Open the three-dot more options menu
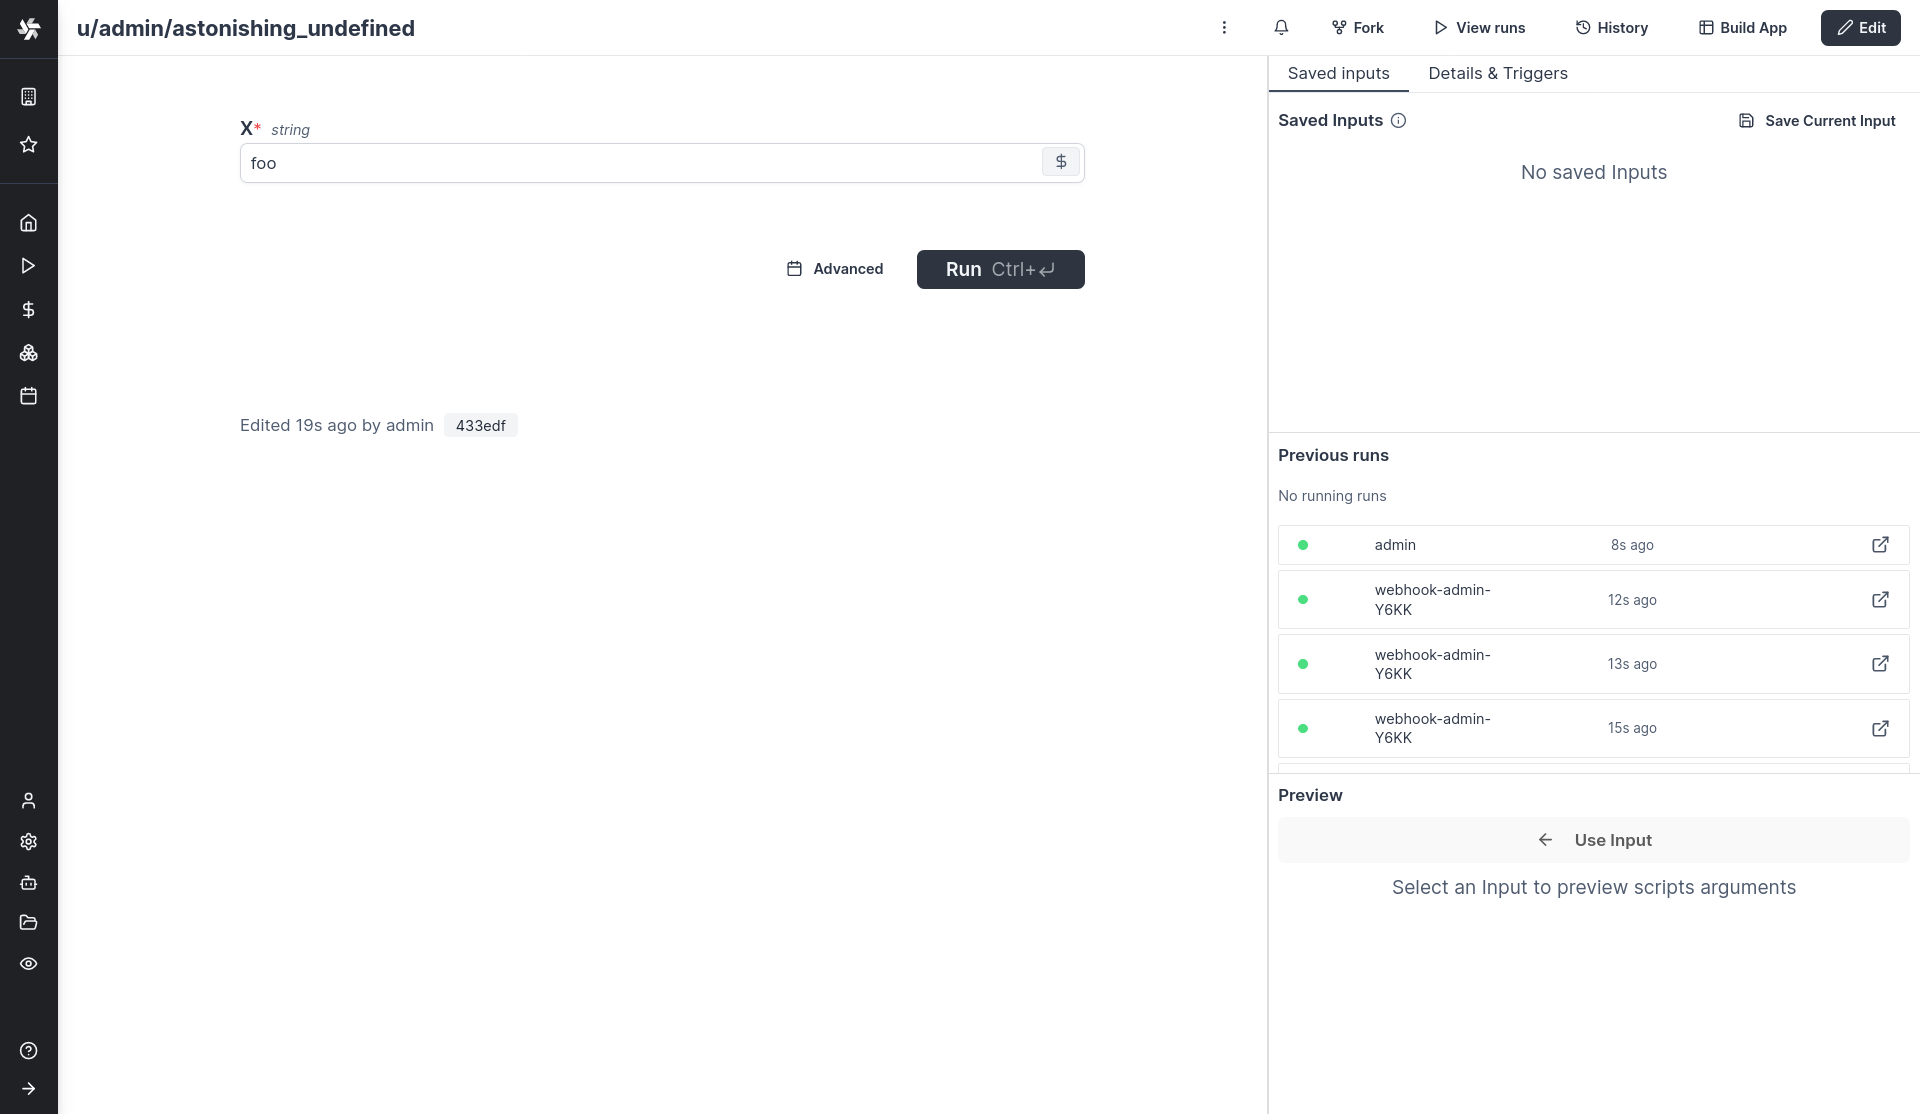The height and width of the screenshot is (1114, 1920). [x=1224, y=28]
